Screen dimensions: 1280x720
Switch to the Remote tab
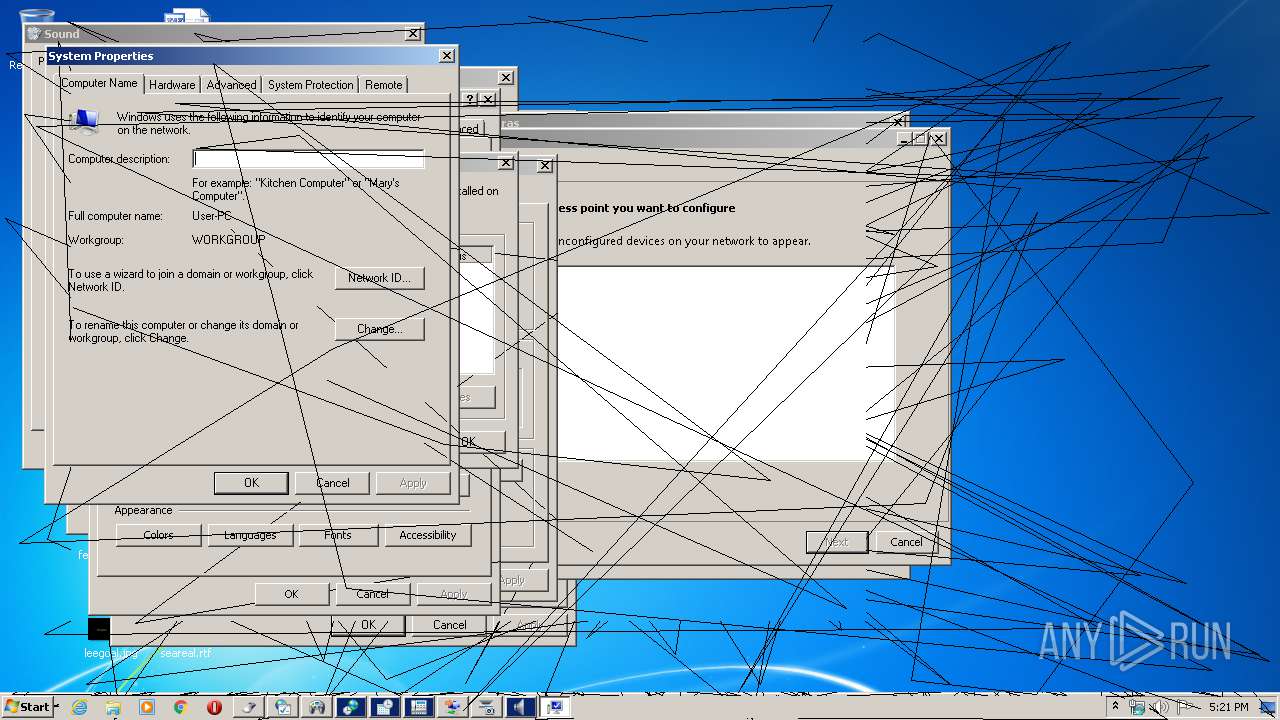click(384, 85)
